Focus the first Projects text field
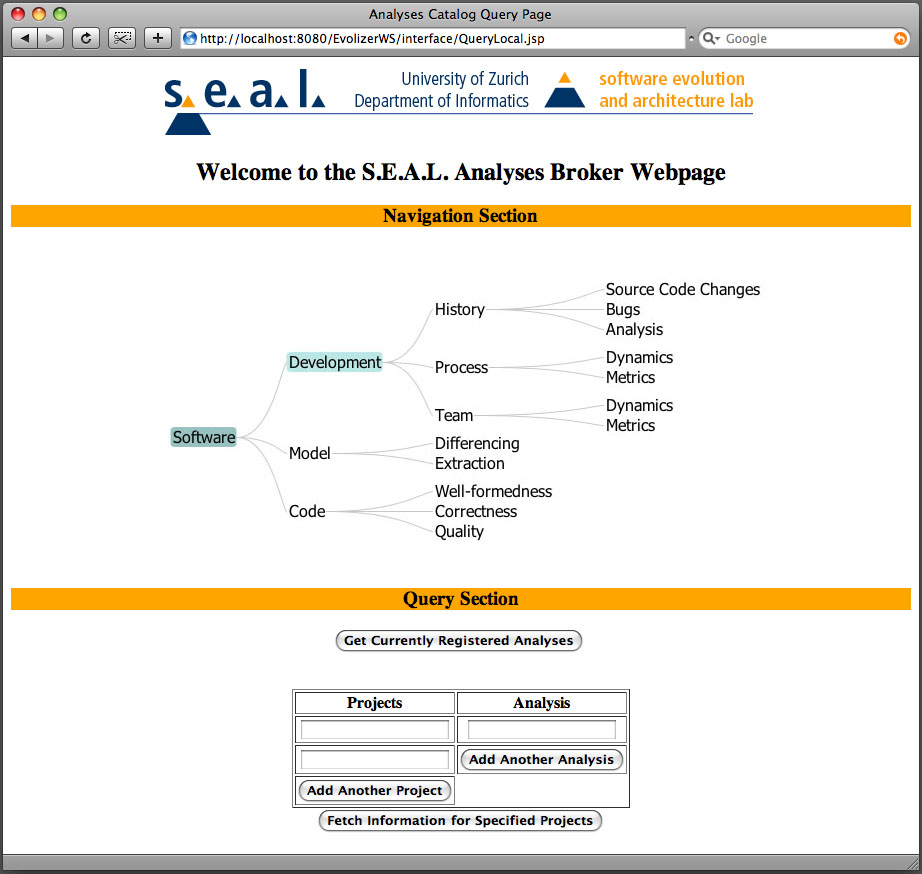Viewport: 922px width, 874px height. pos(375,730)
